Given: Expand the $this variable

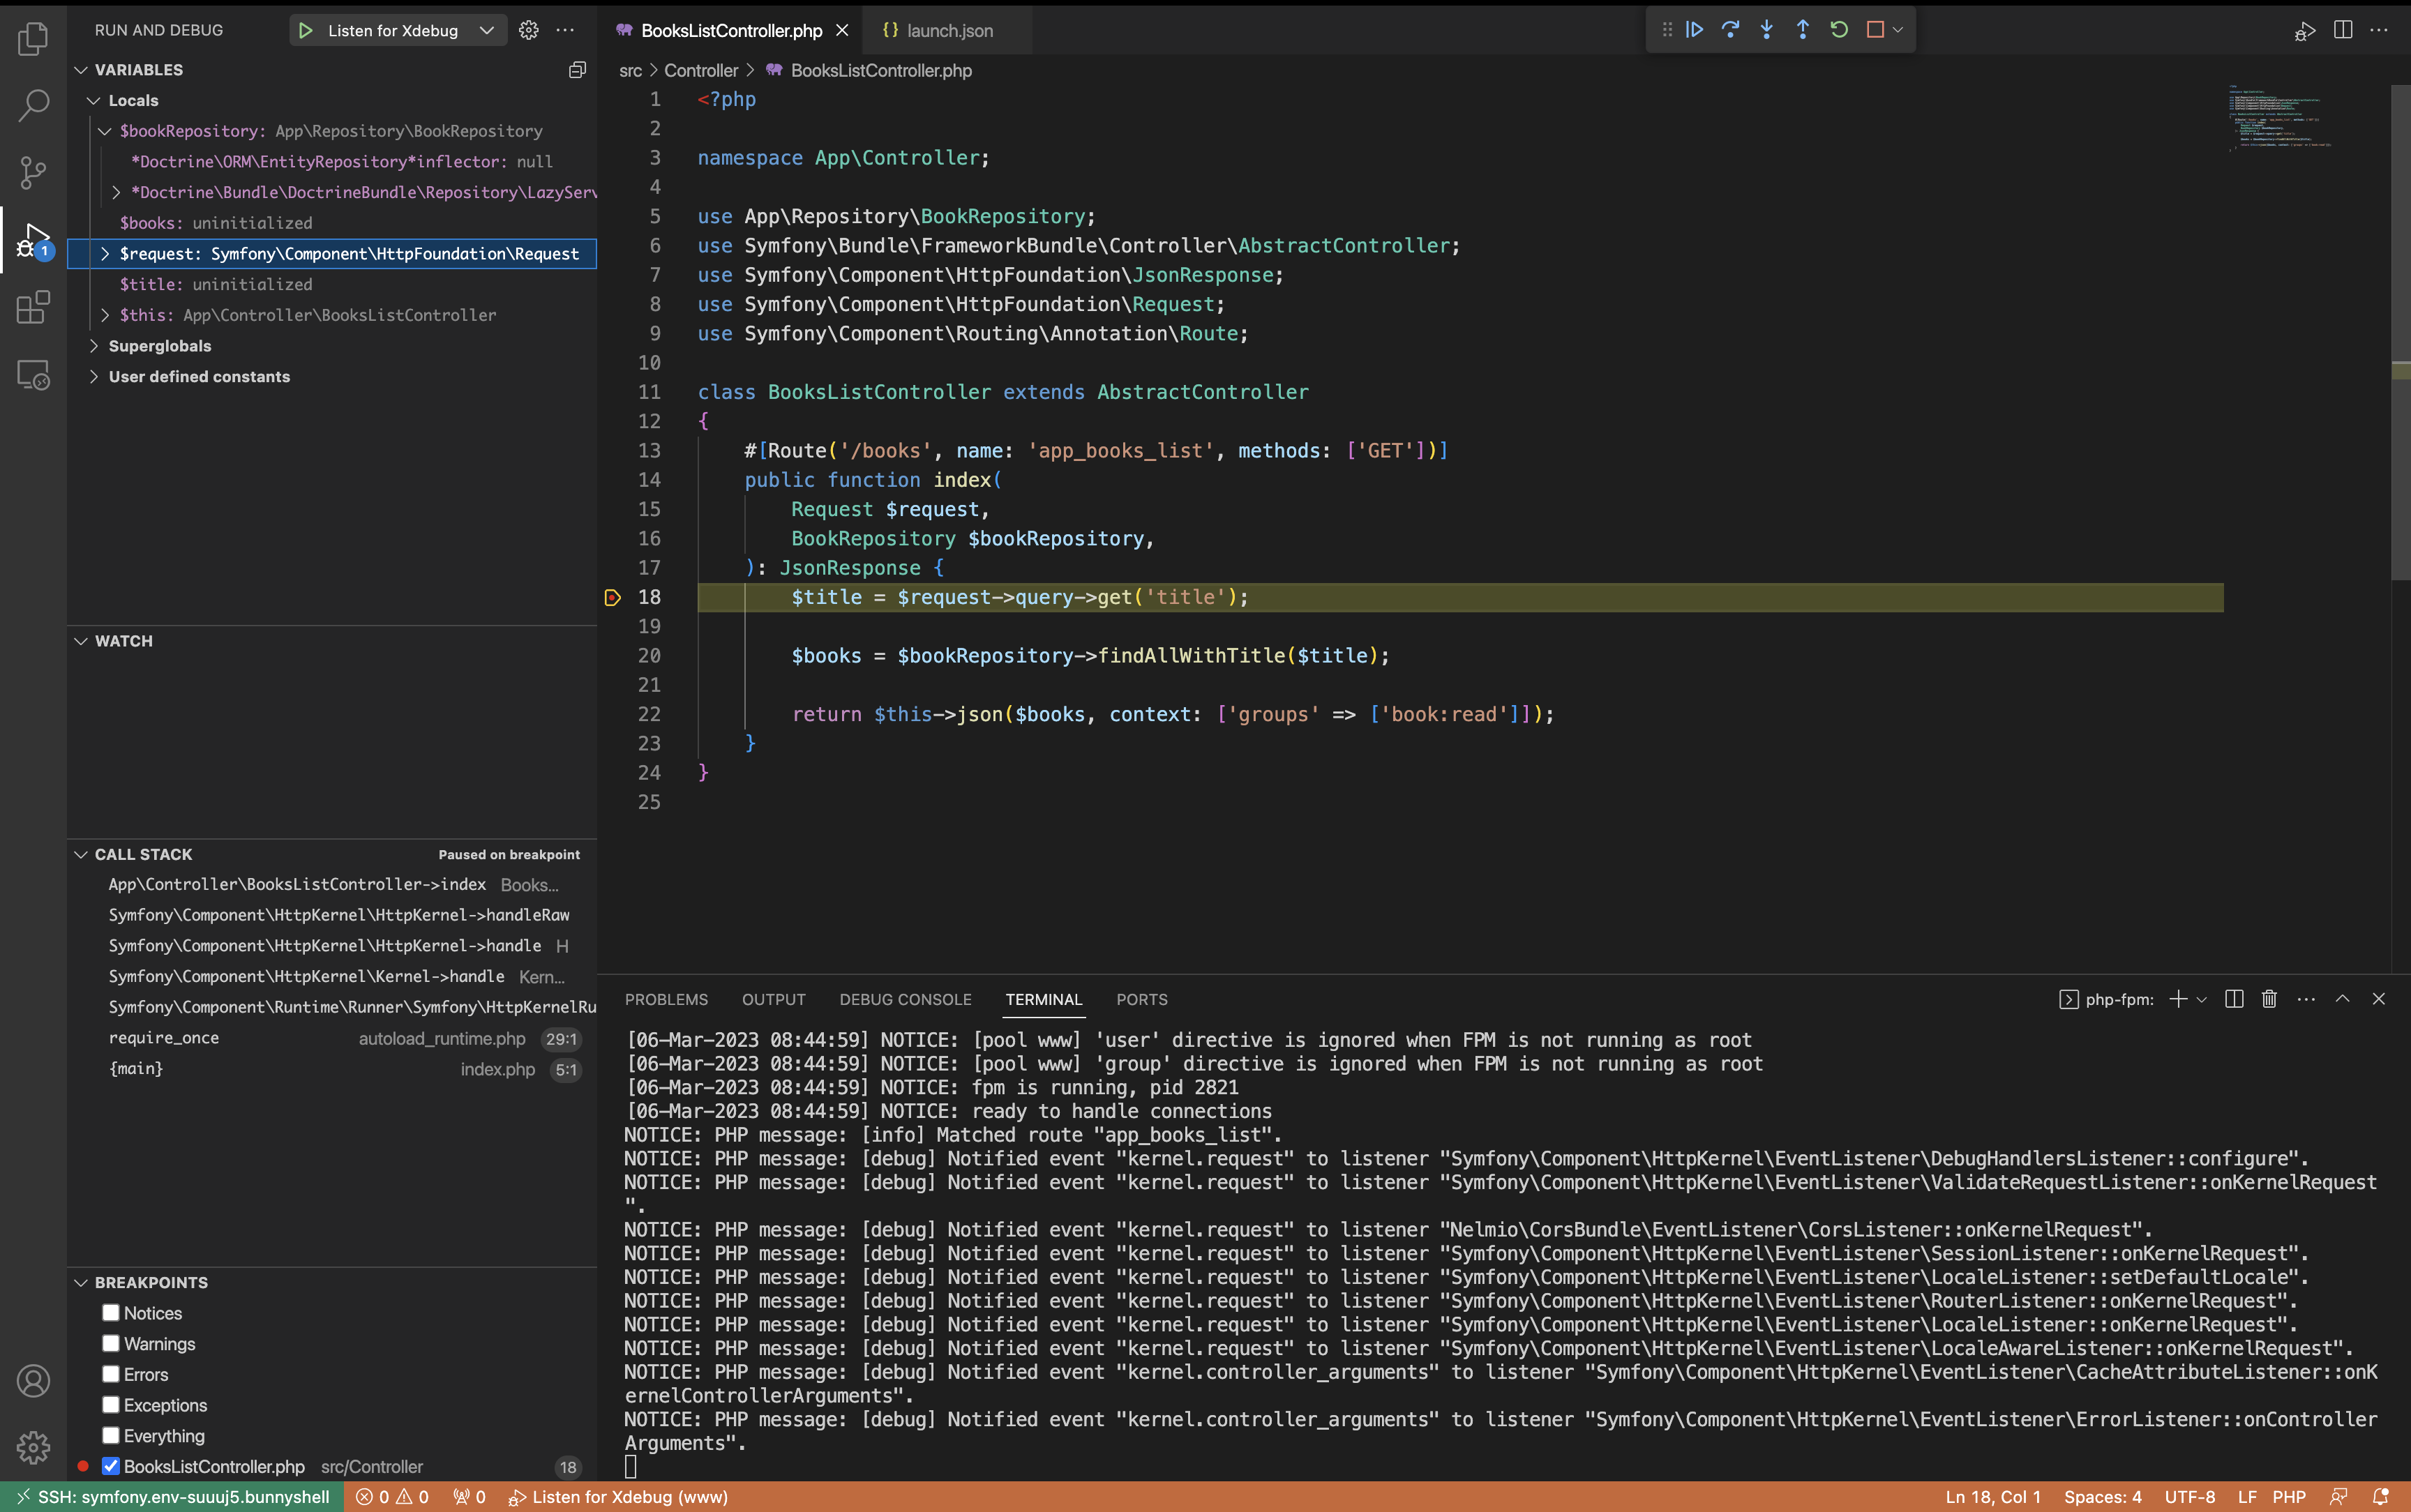Looking at the screenshot, I should (104, 315).
